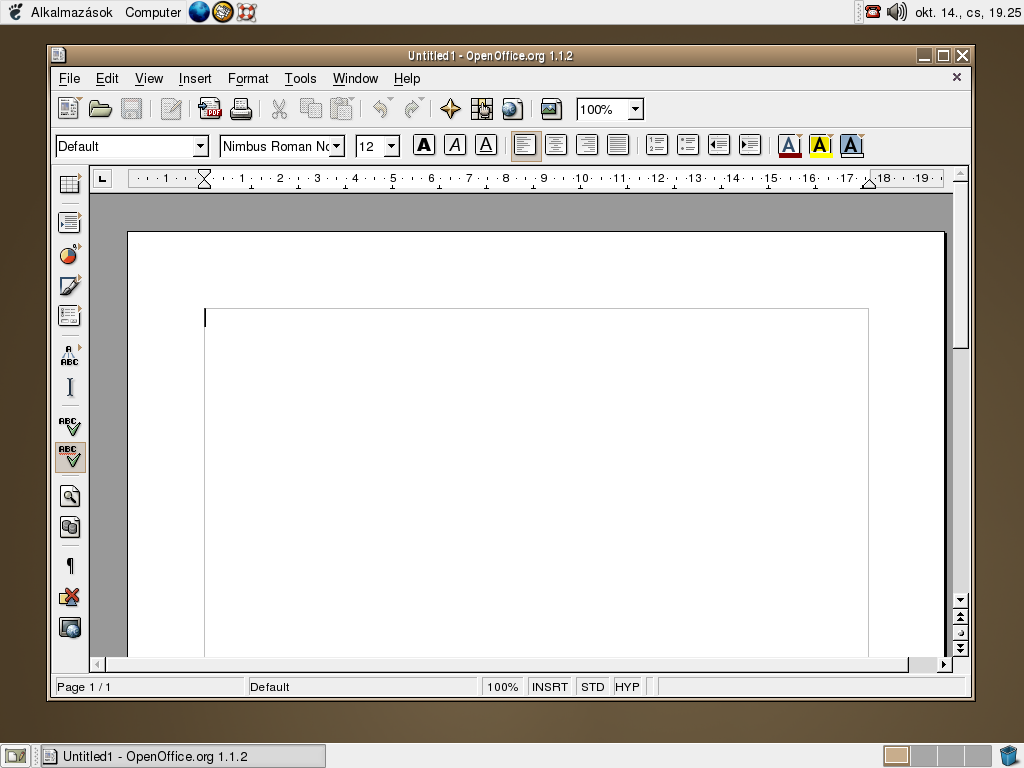Apply red font color
The height and width of the screenshot is (768, 1024).
click(790, 145)
